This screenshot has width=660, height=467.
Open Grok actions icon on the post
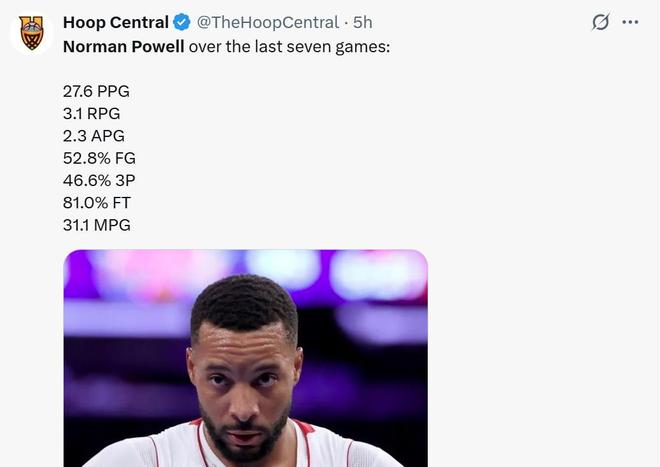[600, 22]
